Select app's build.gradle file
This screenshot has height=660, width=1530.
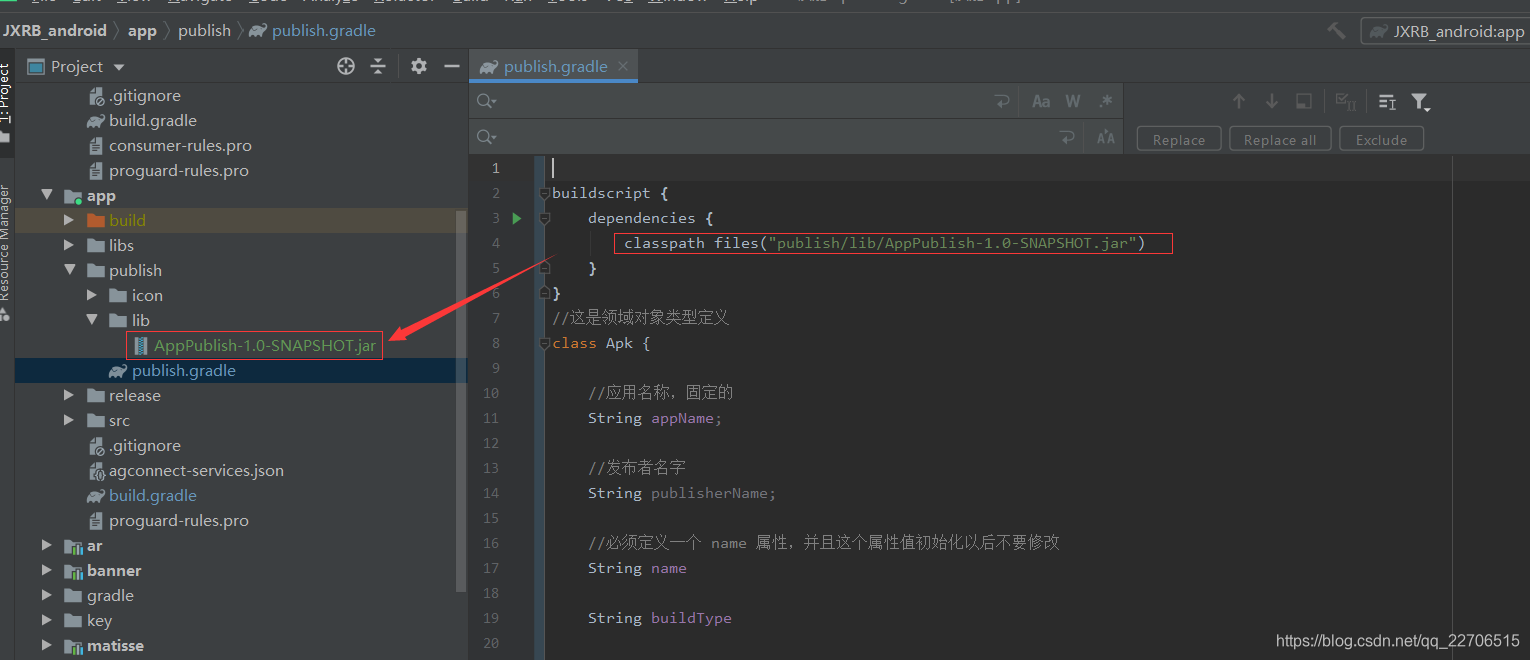tap(152, 495)
